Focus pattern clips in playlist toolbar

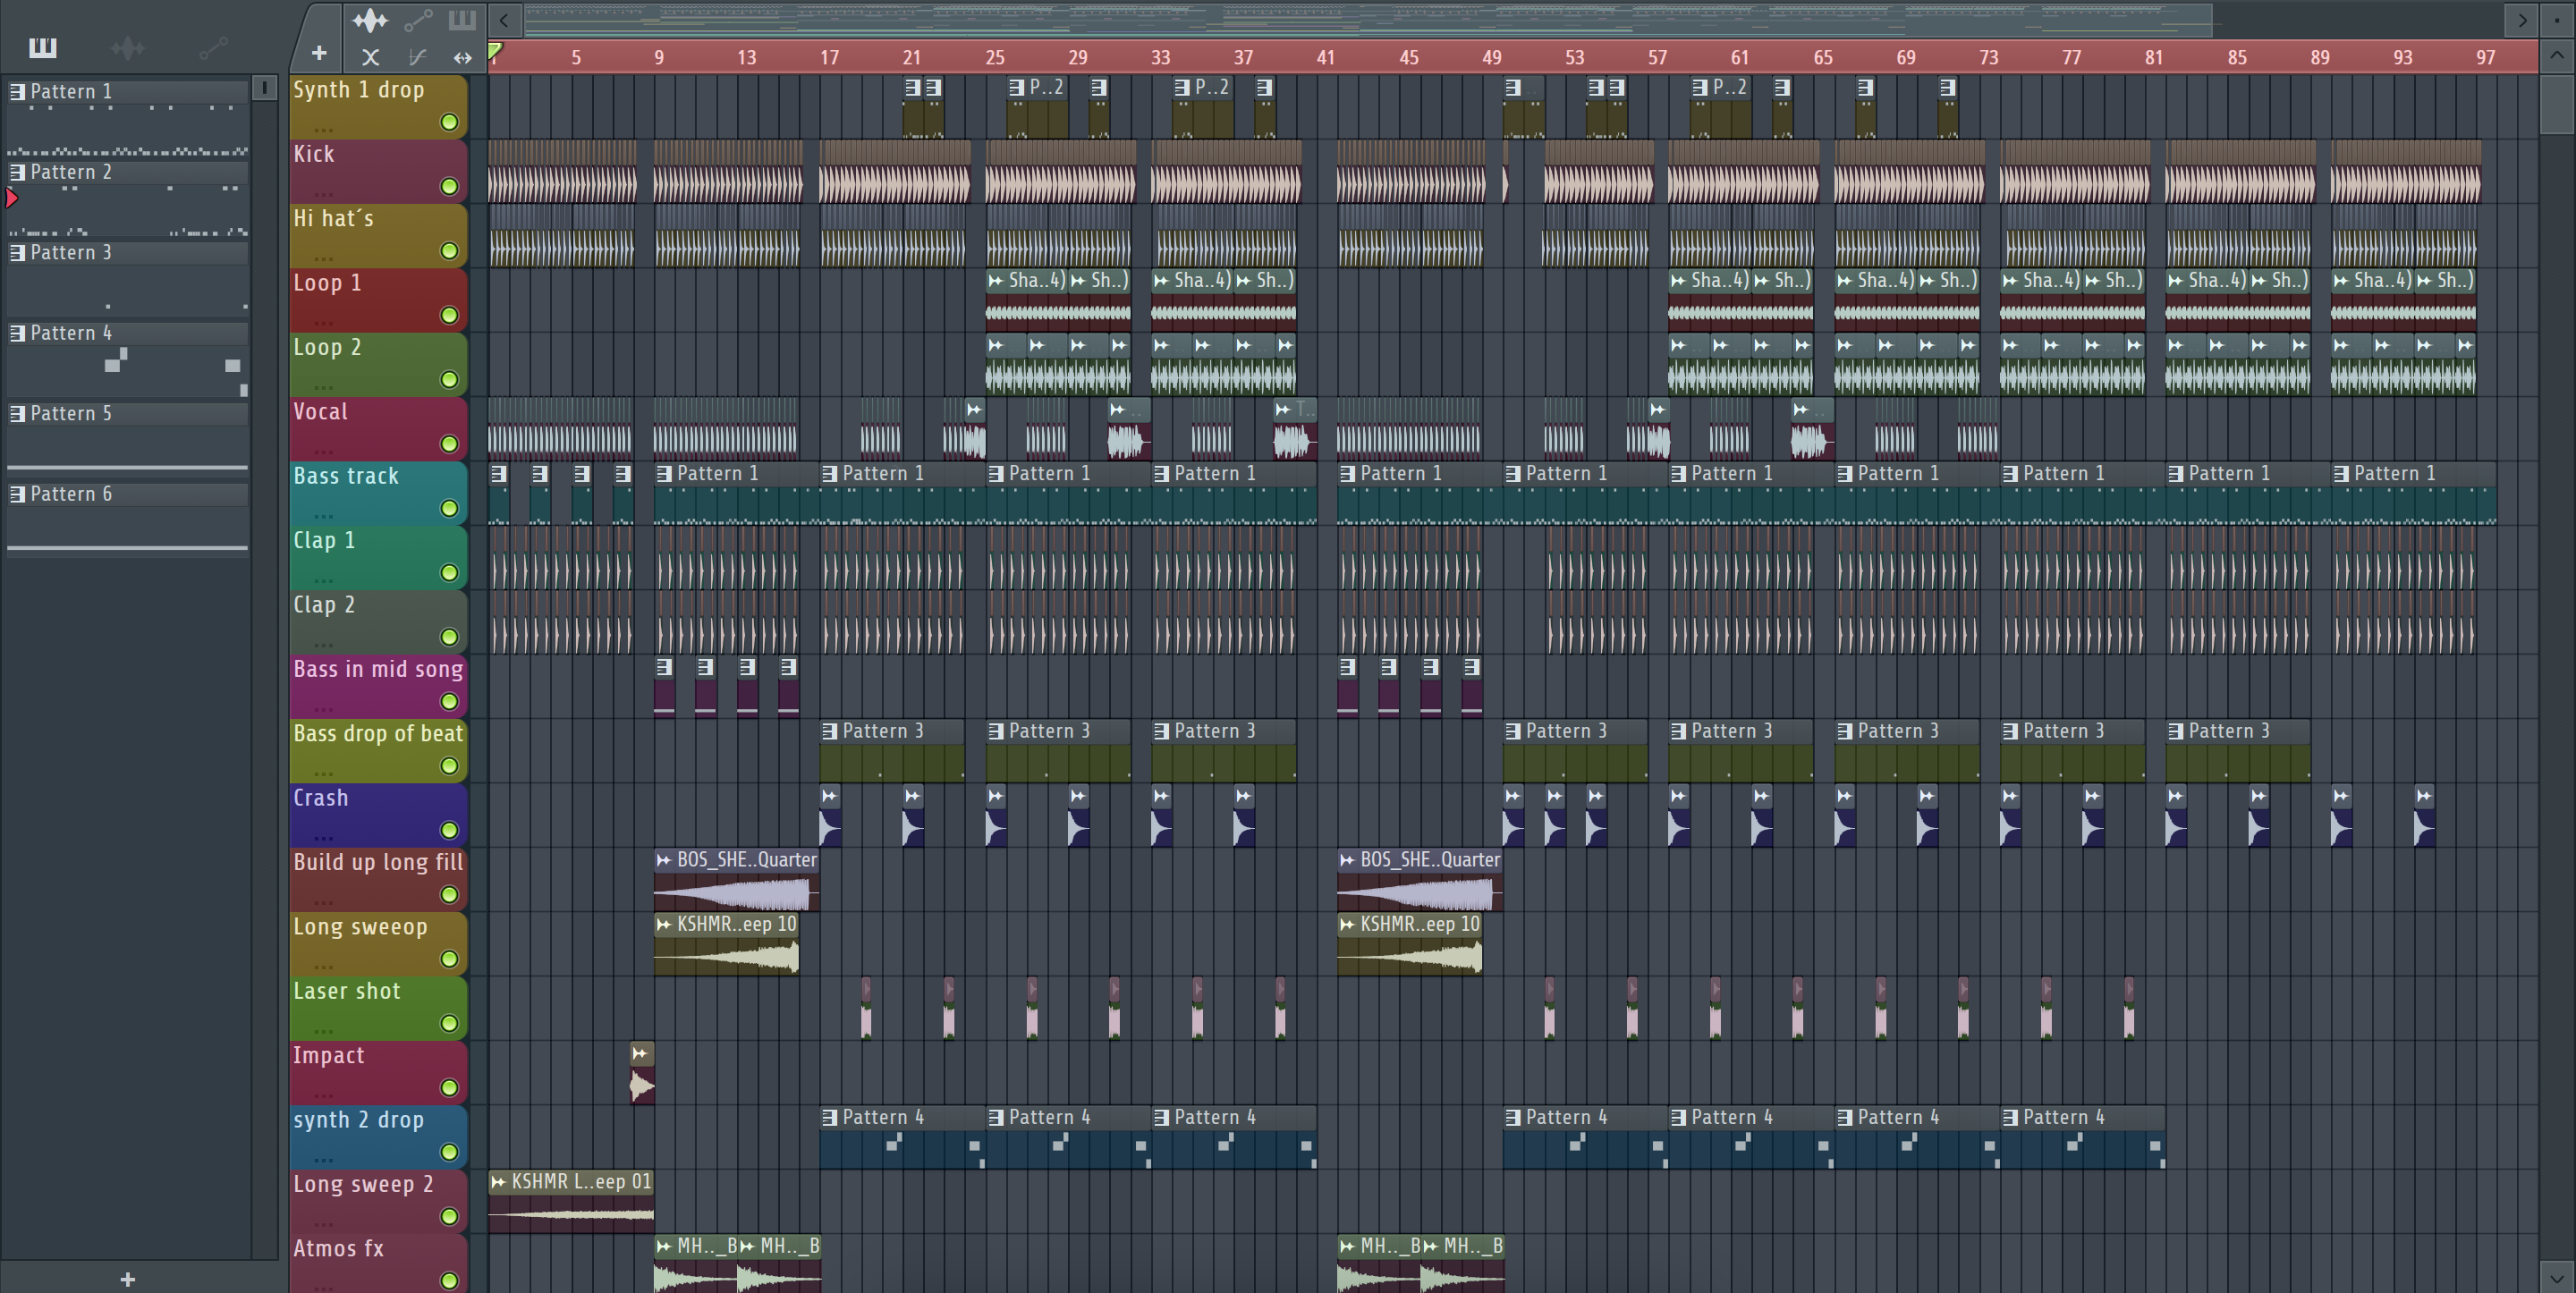tap(462, 20)
